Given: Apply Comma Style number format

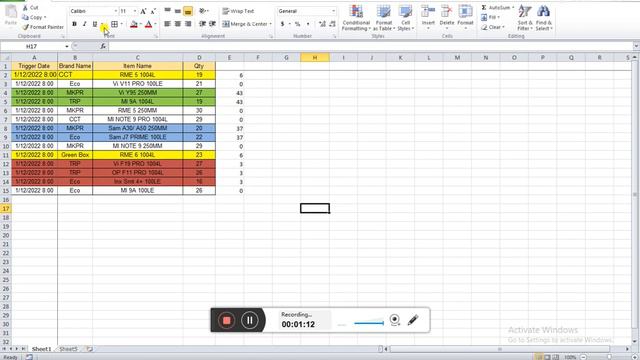Looking at the screenshot, I should [308, 24].
